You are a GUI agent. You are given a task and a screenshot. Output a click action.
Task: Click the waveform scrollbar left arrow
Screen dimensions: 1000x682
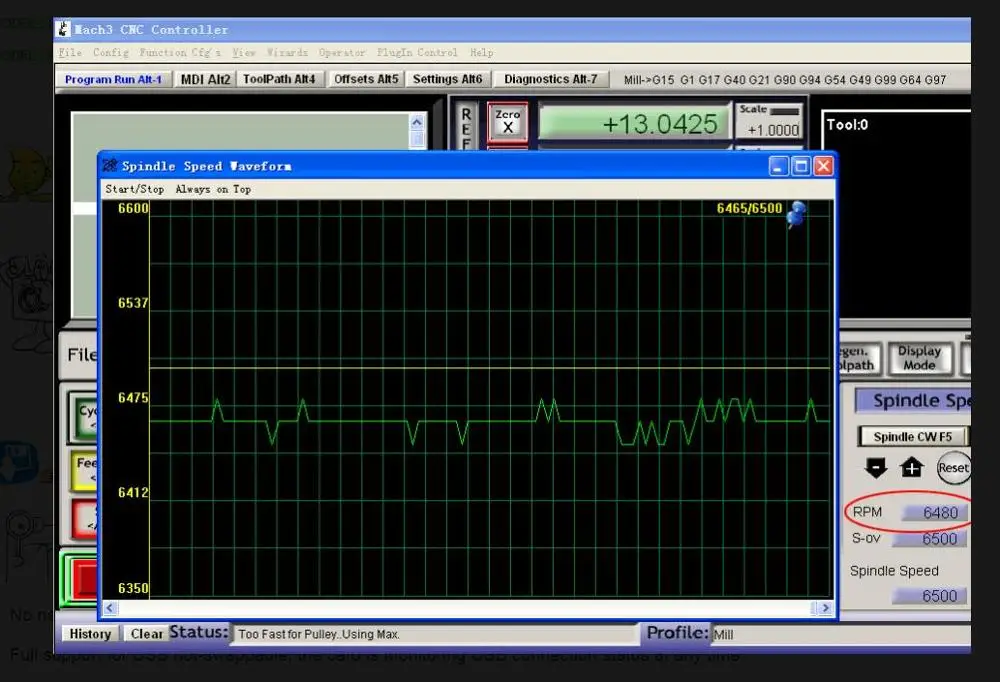tap(110, 608)
